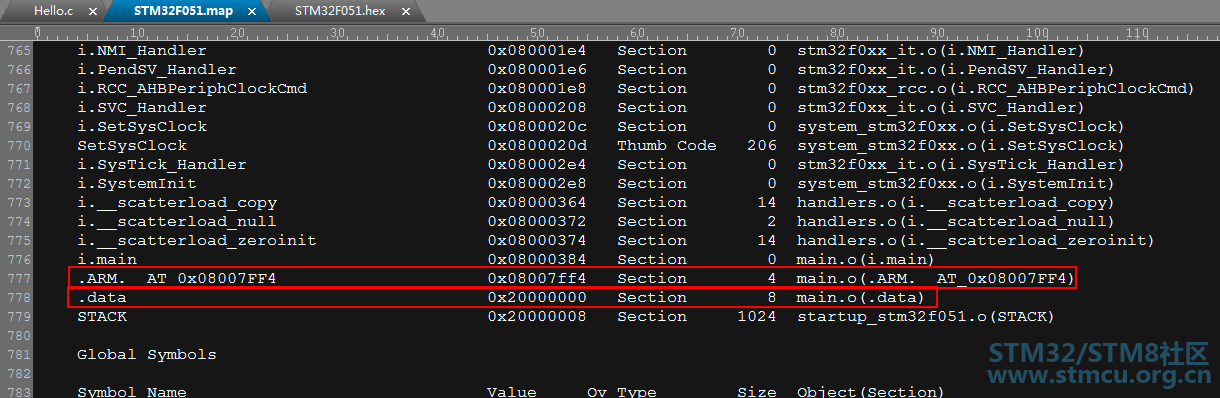The image size is (1220, 398).
Task: Click line number 777 in the gutter
Action: pyautogui.click(x=18, y=278)
